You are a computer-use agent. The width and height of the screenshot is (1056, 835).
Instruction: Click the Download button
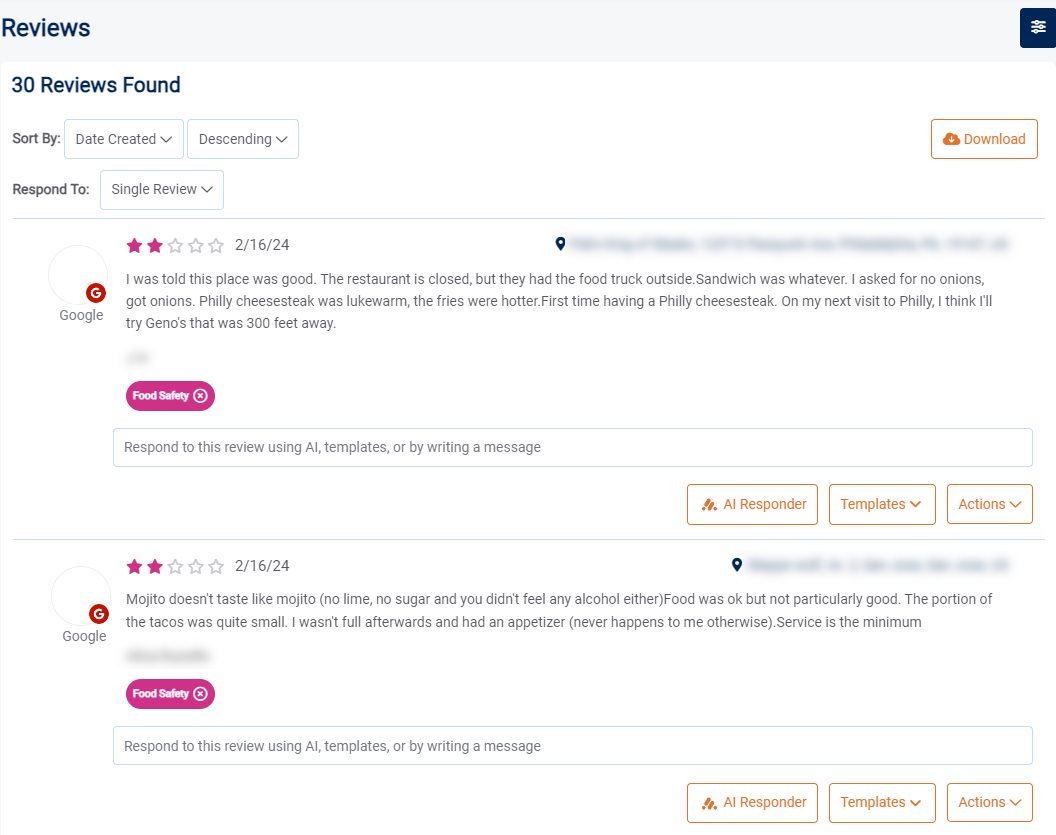(984, 139)
